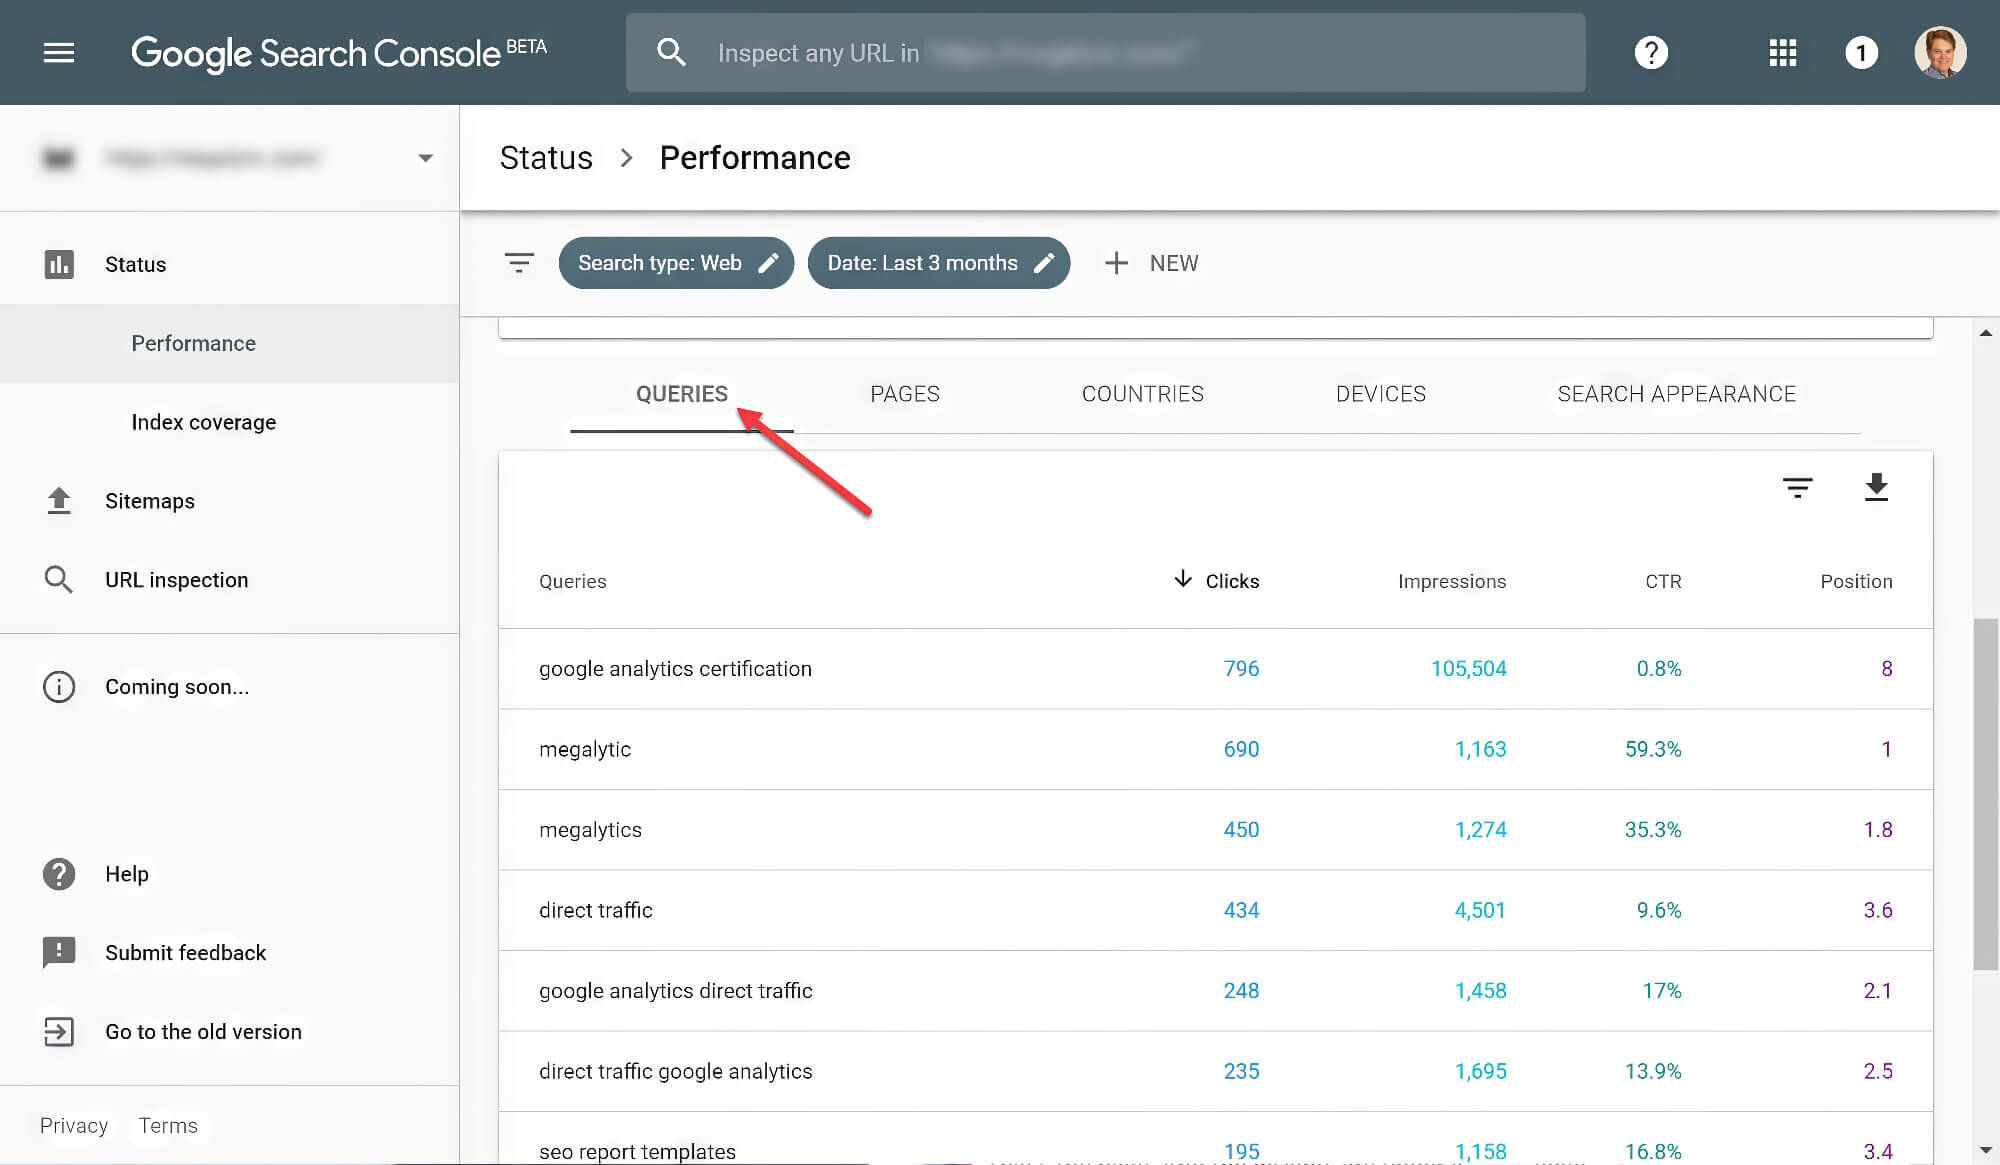Edit the Search type: Web filter

[676, 262]
